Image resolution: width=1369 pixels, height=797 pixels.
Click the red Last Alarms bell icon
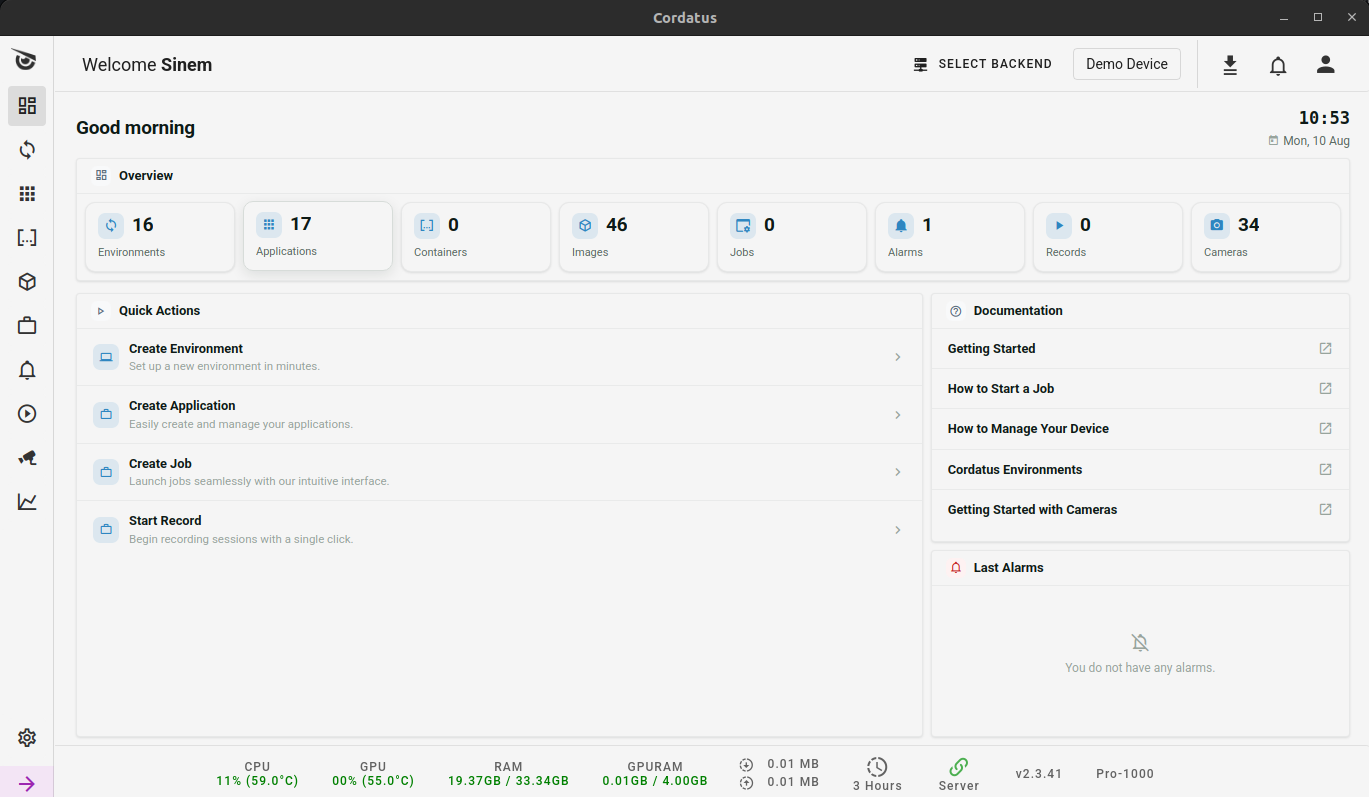tap(955, 568)
